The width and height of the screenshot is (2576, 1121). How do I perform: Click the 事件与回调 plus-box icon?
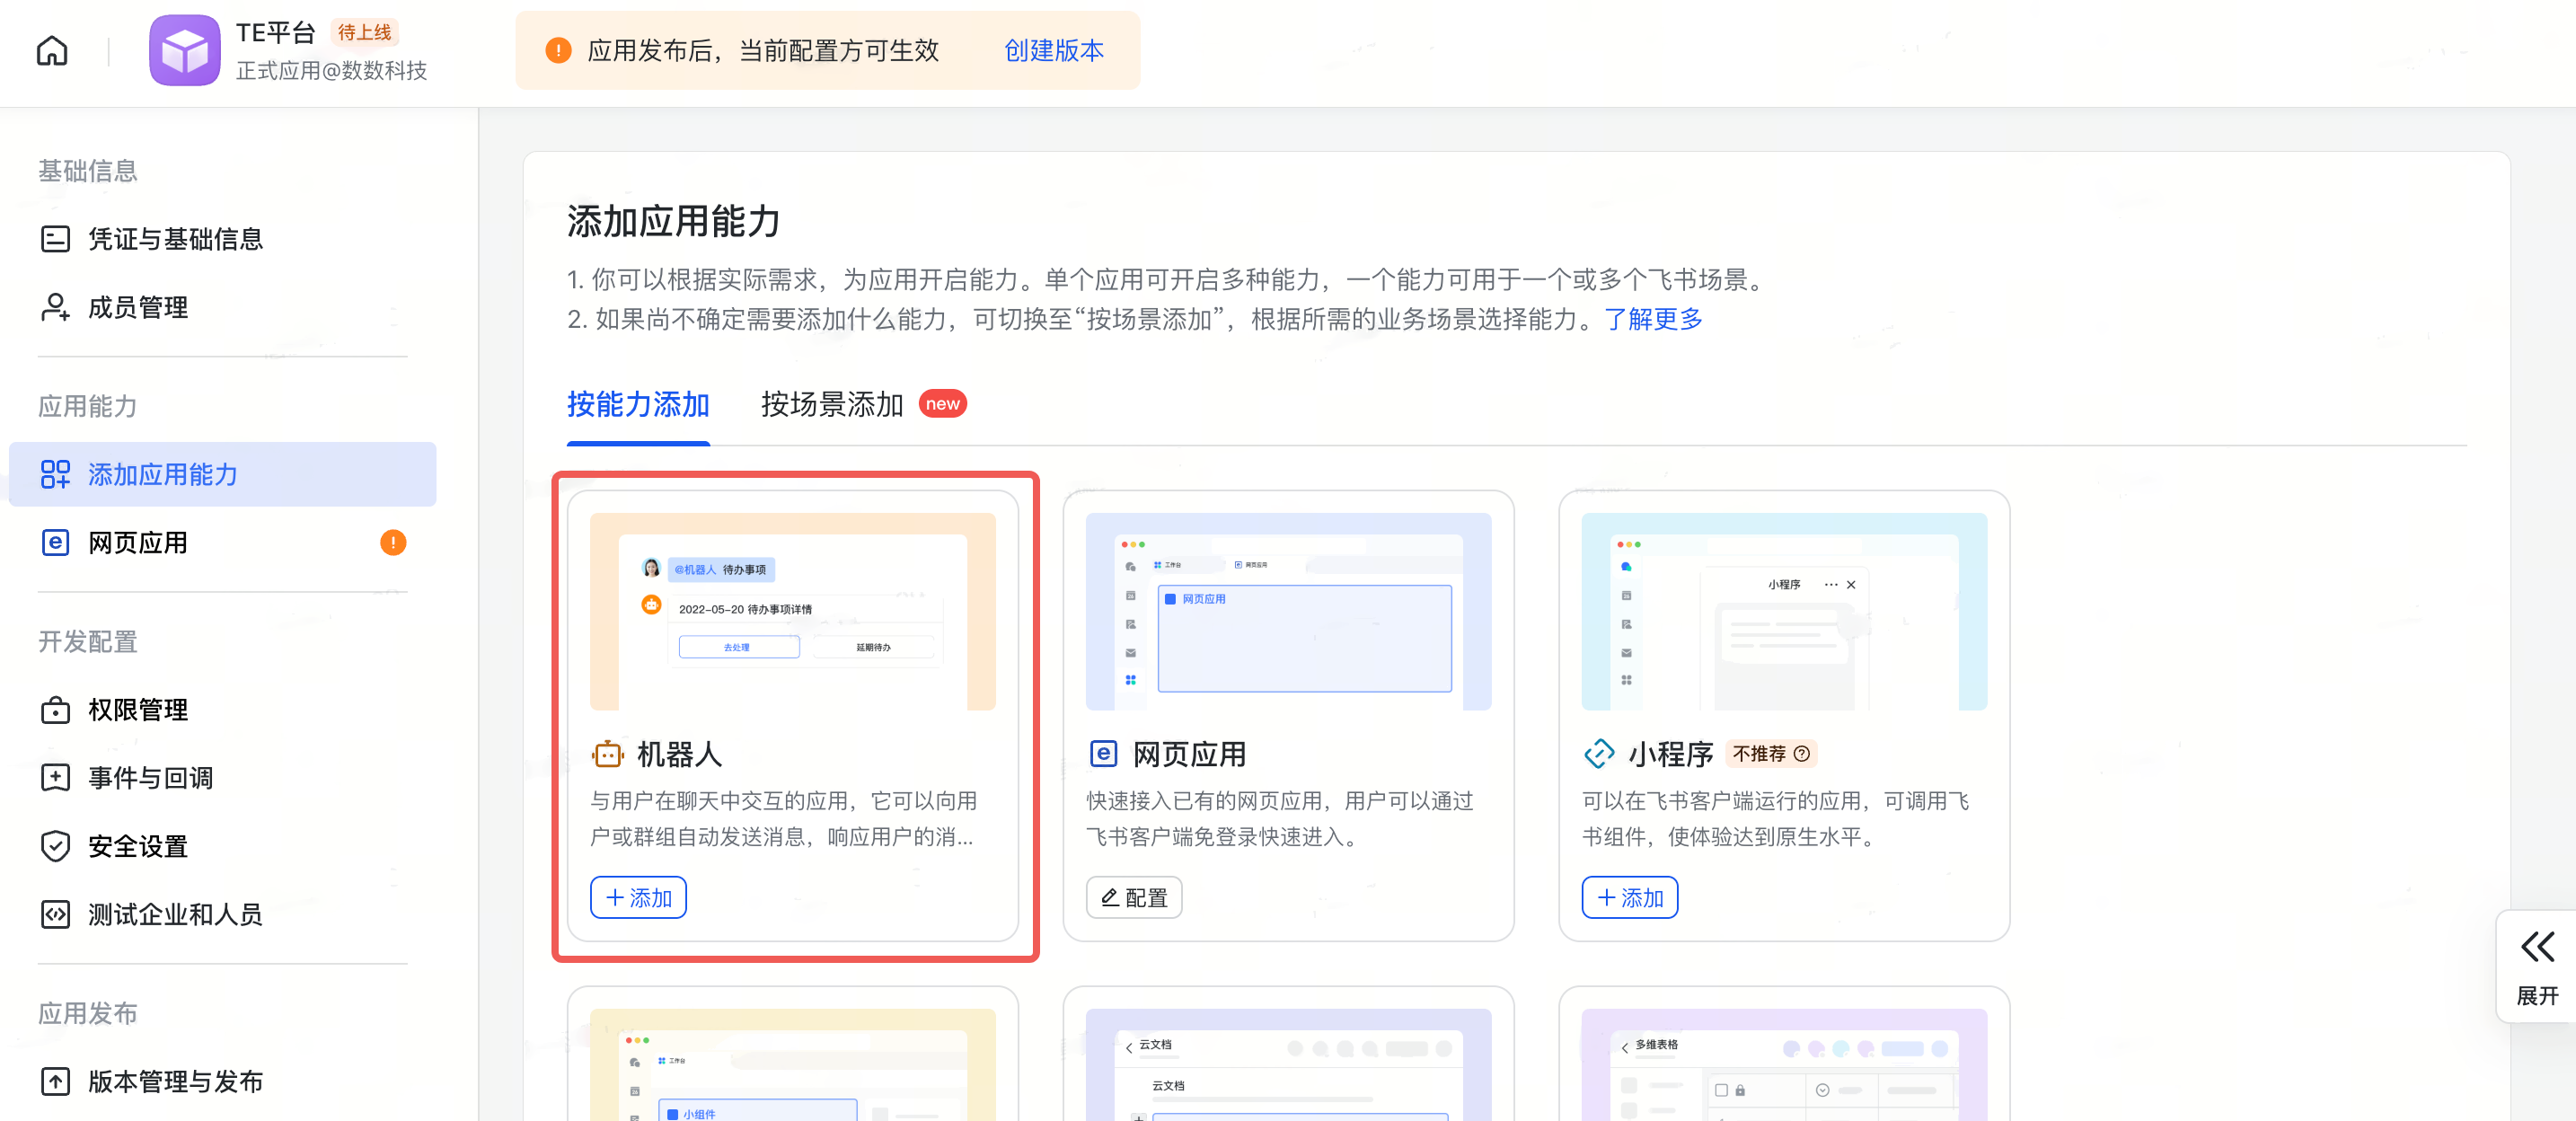click(x=55, y=778)
